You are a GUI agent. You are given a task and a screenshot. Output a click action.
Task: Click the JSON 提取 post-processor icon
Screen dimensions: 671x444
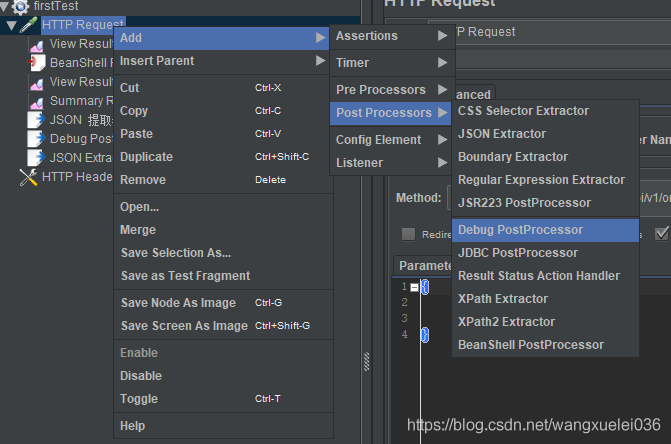click(37, 120)
